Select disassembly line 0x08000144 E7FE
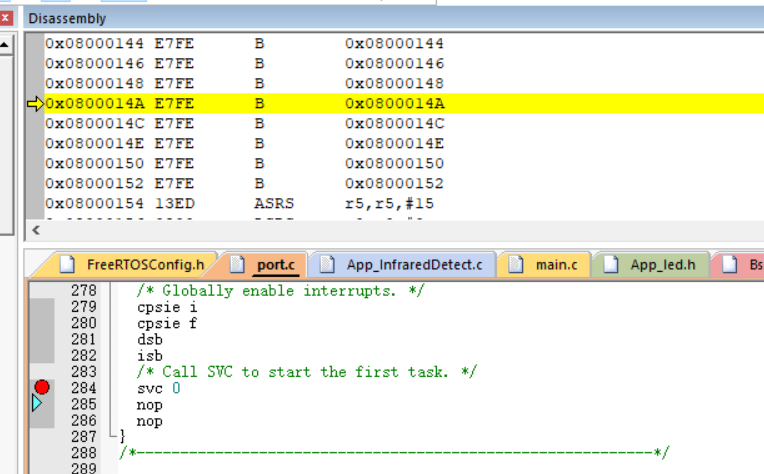The height and width of the screenshot is (474, 764). click(x=404, y=43)
